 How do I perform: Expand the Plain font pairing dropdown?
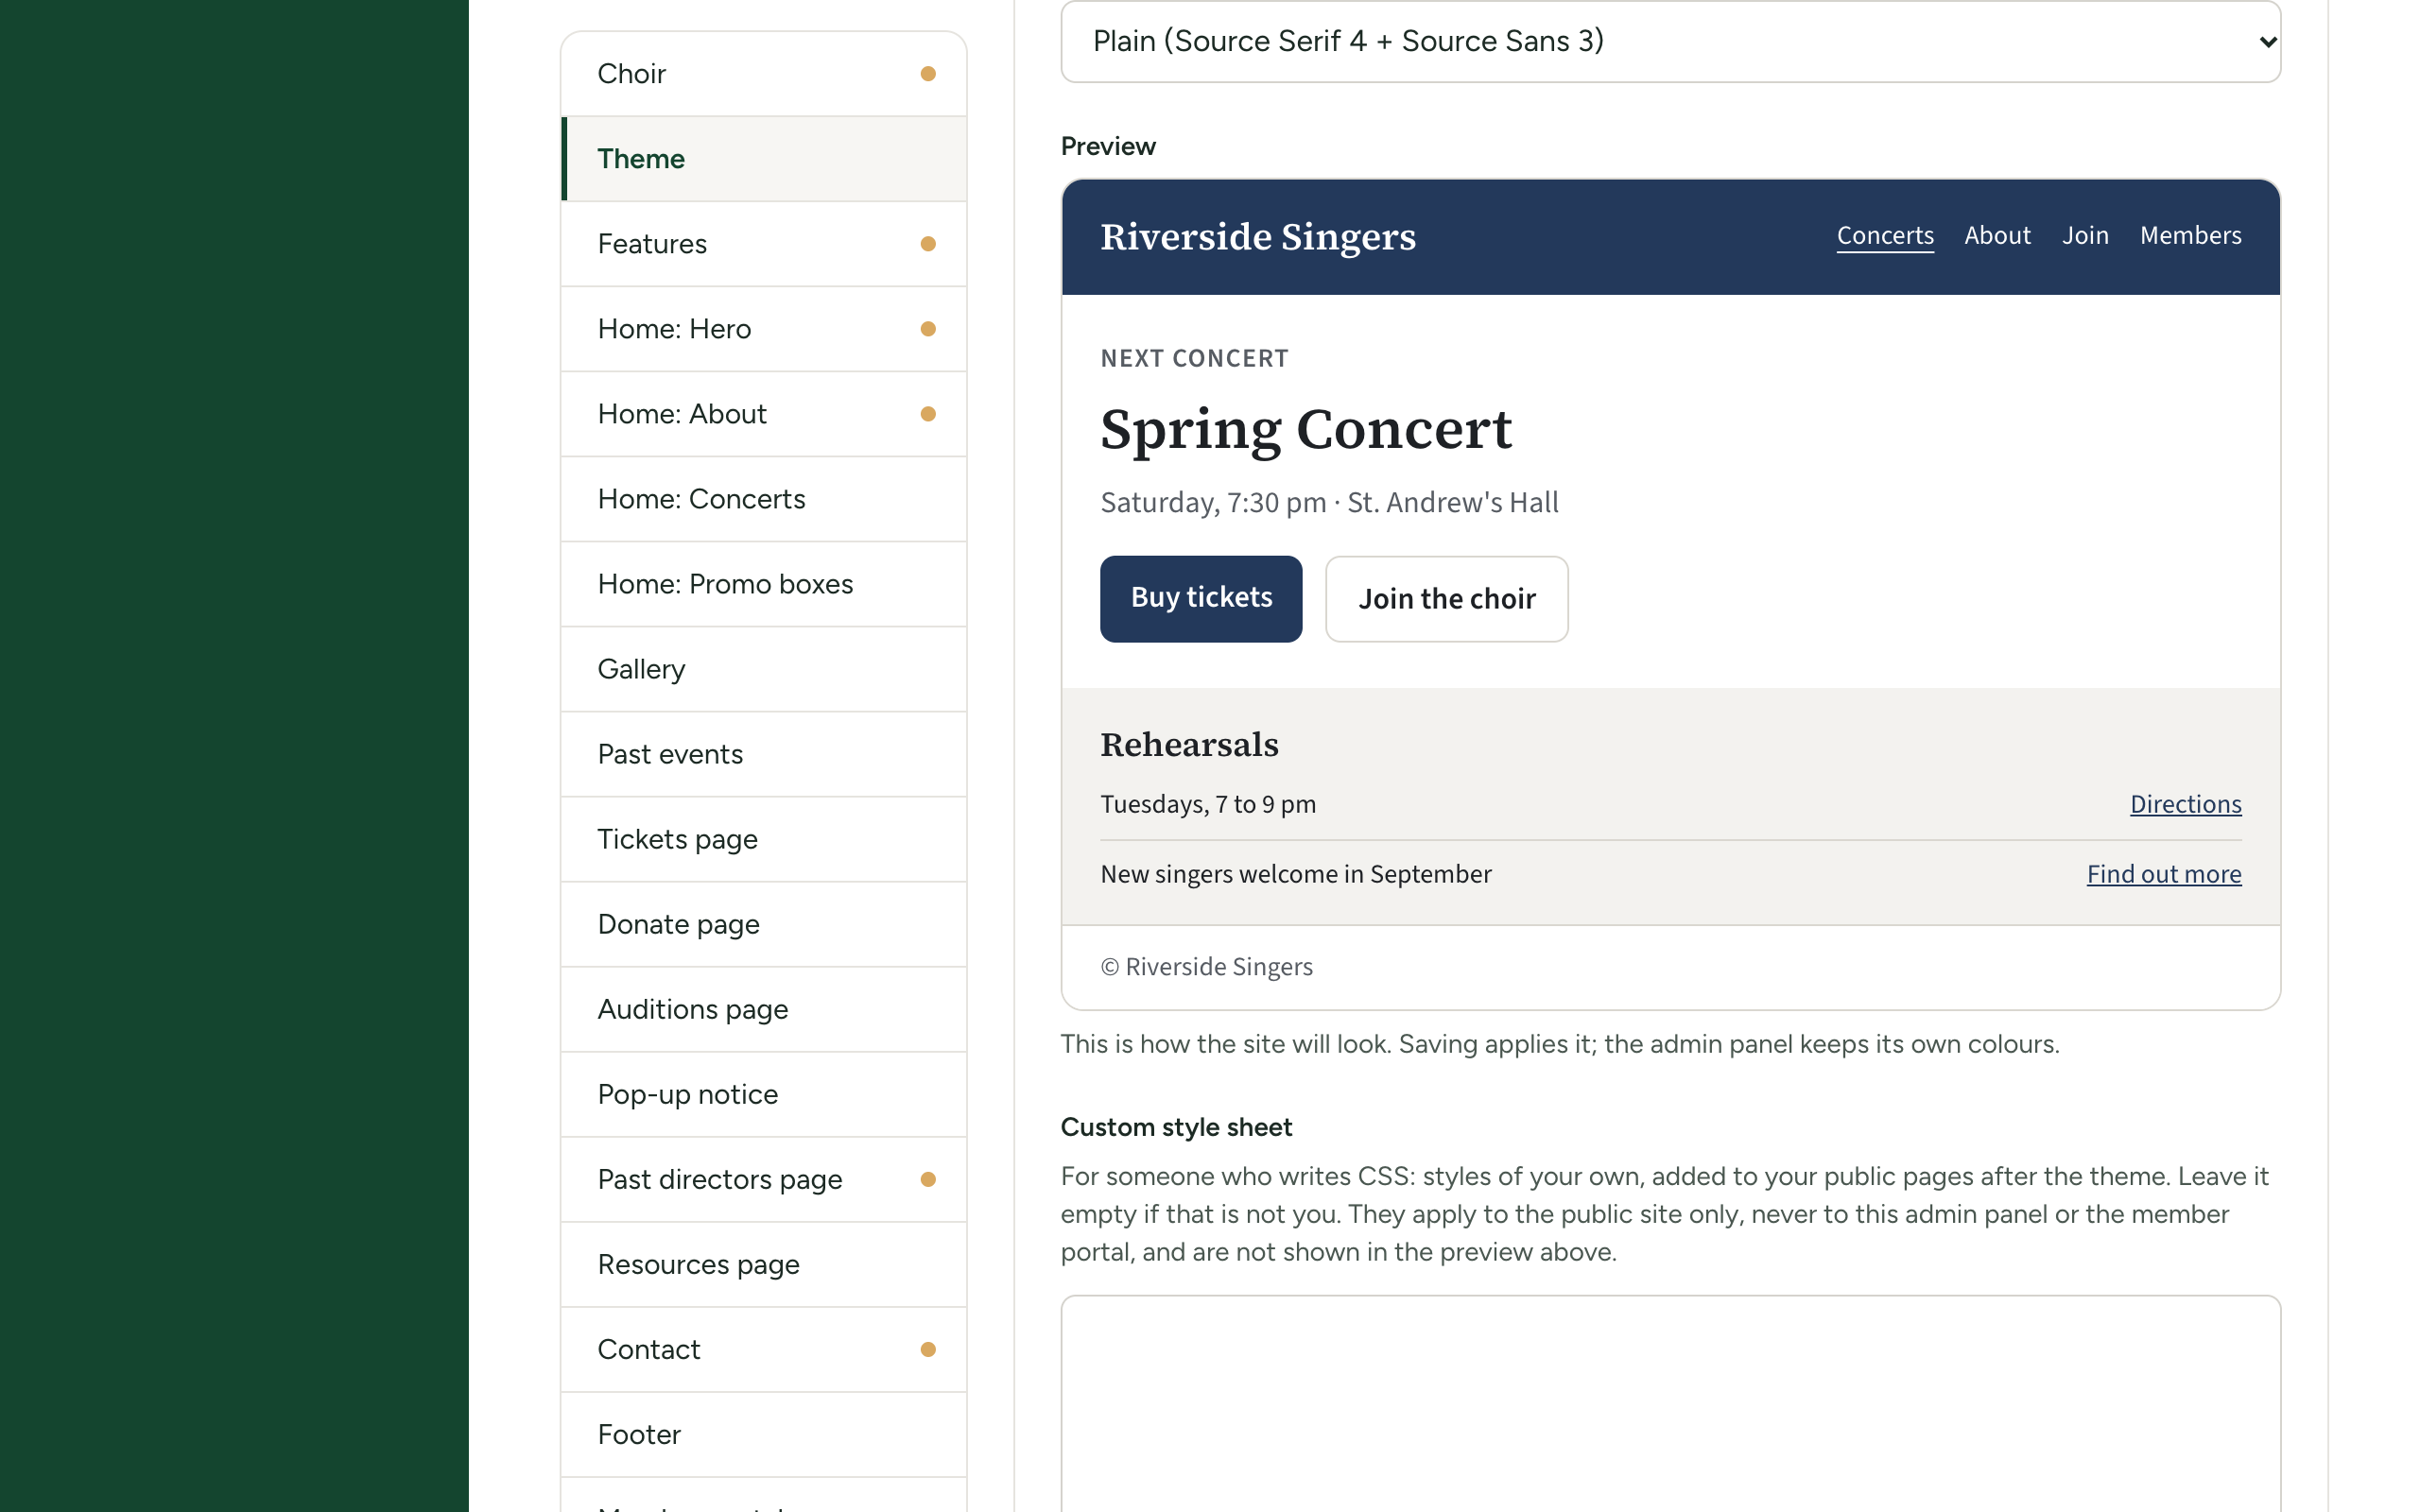click(x=1670, y=41)
